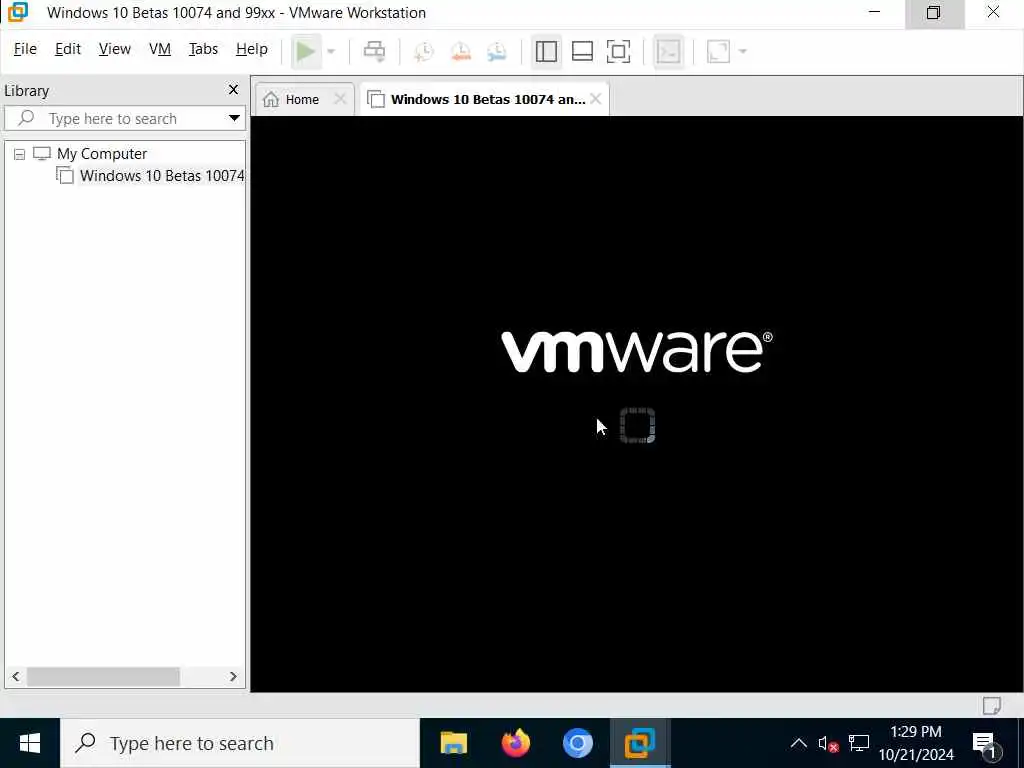This screenshot has width=1024, height=768.
Task: Open the File menu
Action: tap(25, 49)
